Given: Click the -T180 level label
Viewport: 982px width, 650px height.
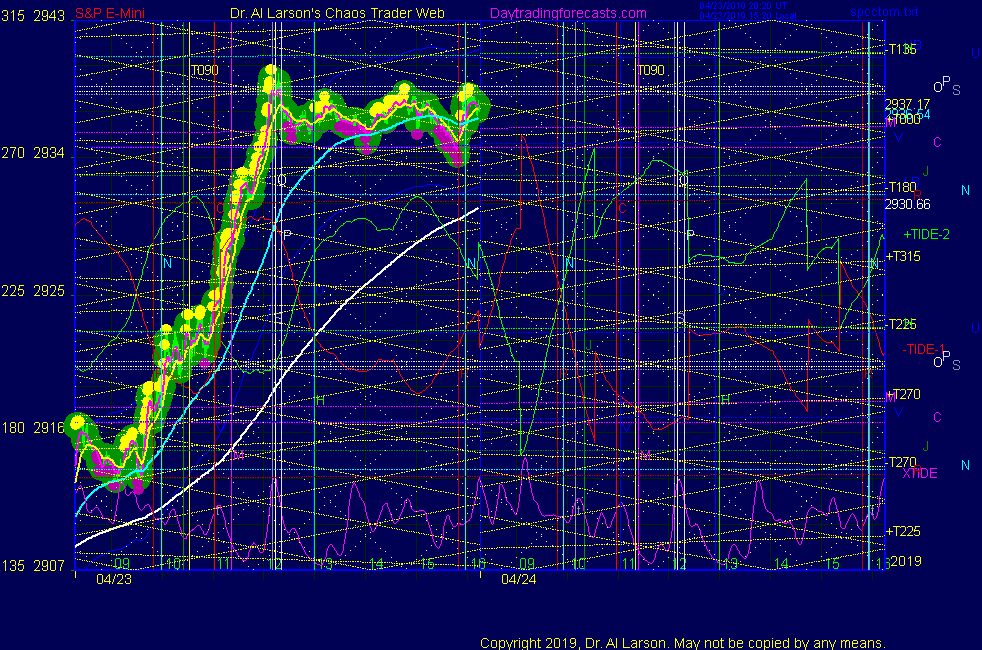Looking at the screenshot, I should click(901, 187).
